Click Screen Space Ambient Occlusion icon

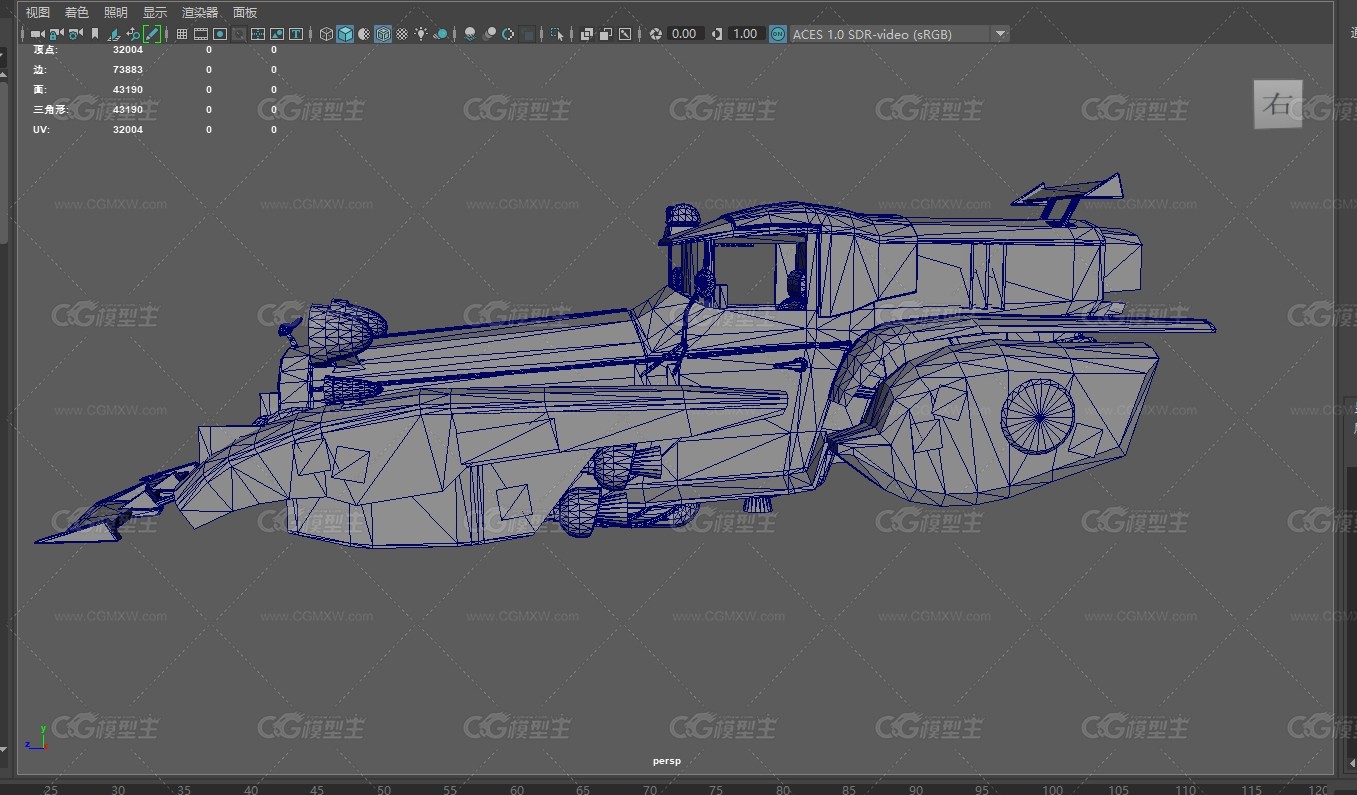pyautogui.click(x=470, y=34)
